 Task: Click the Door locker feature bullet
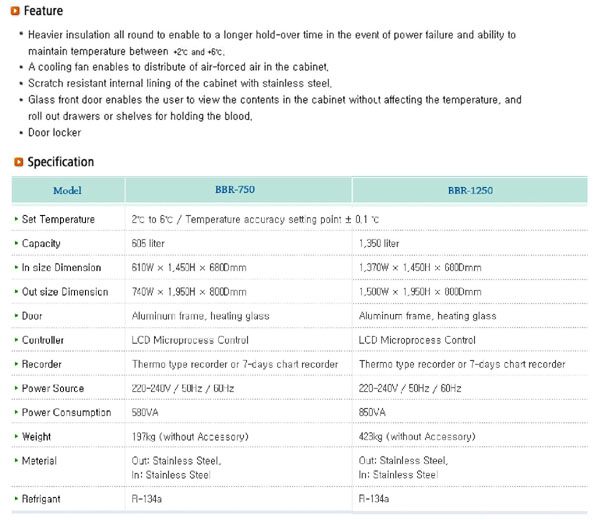55,133
